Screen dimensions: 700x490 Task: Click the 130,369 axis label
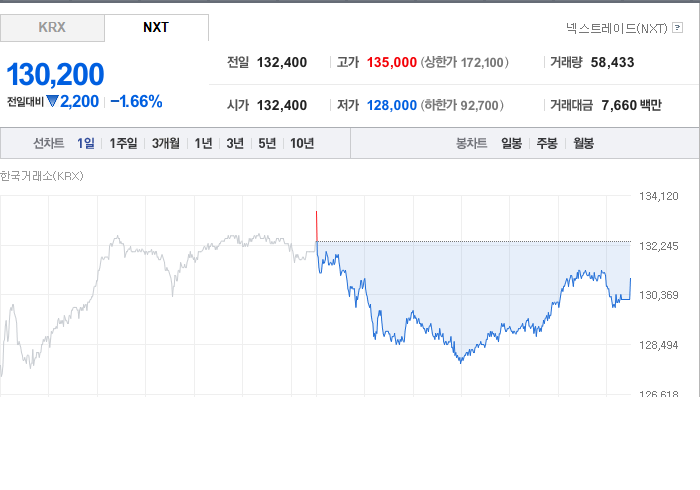pyautogui.click(x=658, y=295)
